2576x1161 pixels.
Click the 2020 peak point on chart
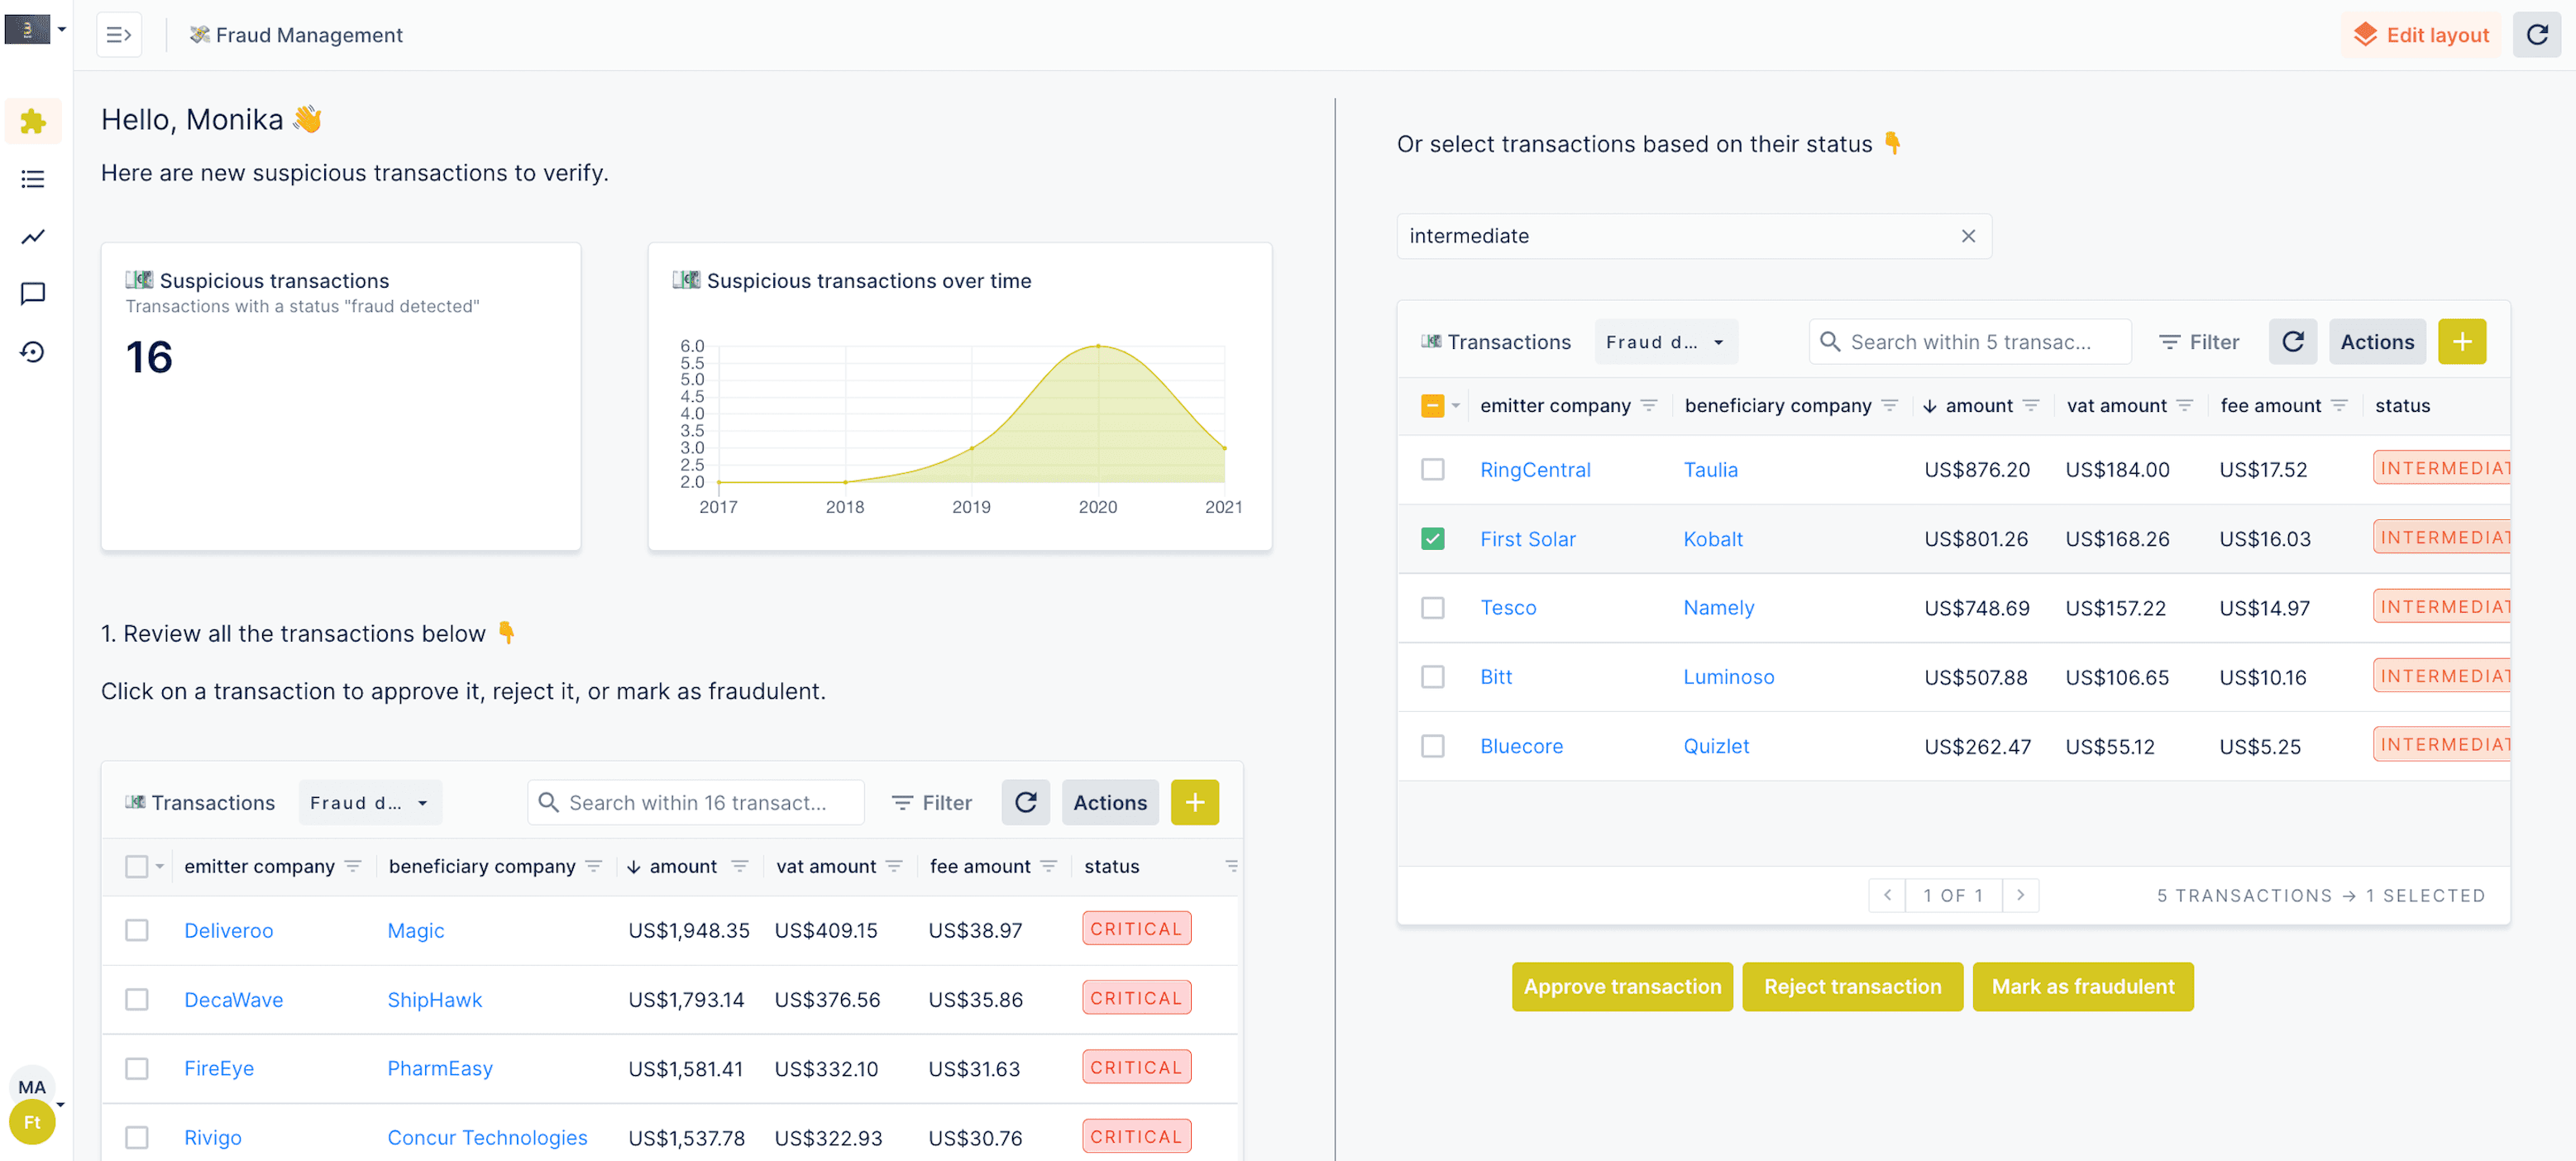[x=1098, y=346]
